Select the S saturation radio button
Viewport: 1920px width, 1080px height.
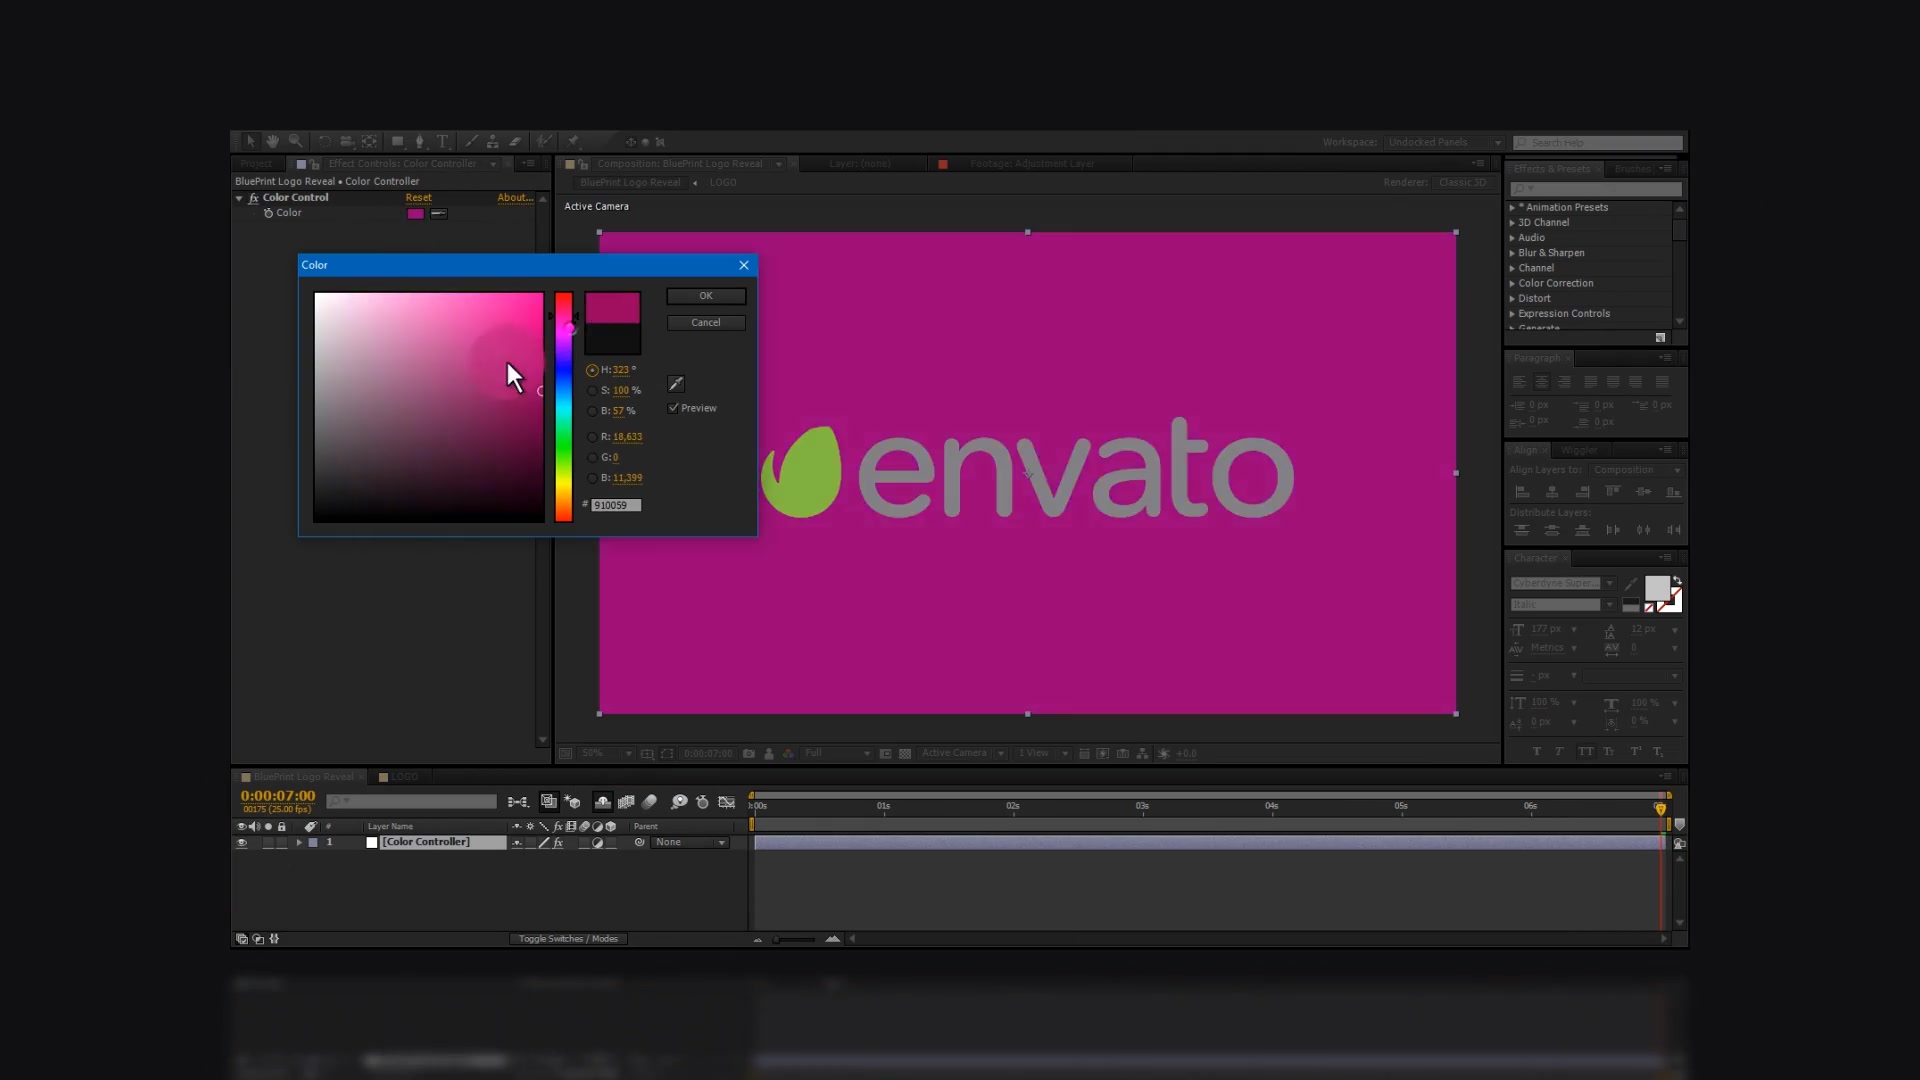(592, 391)
